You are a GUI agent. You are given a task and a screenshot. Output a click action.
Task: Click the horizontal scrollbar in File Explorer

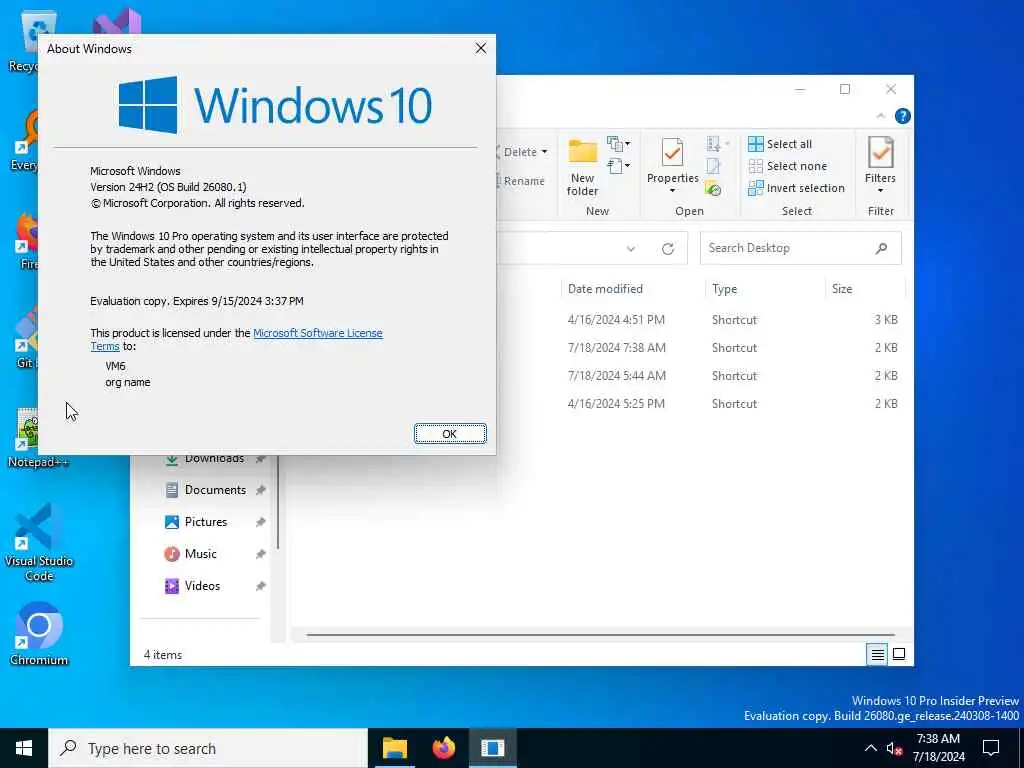tap(600, 634)
